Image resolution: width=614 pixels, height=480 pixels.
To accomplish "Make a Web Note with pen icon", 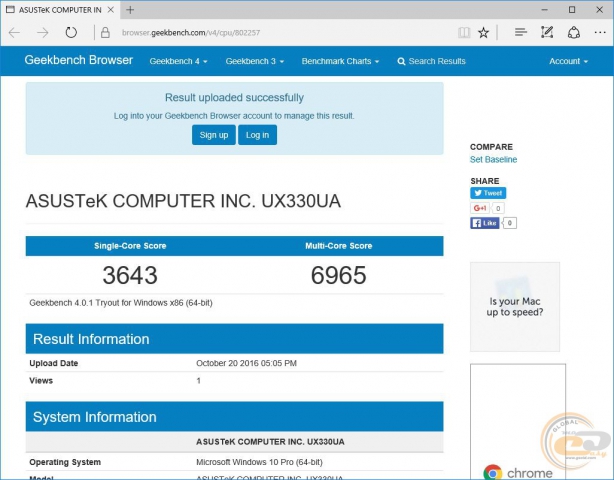I will [x=547, y=32].
